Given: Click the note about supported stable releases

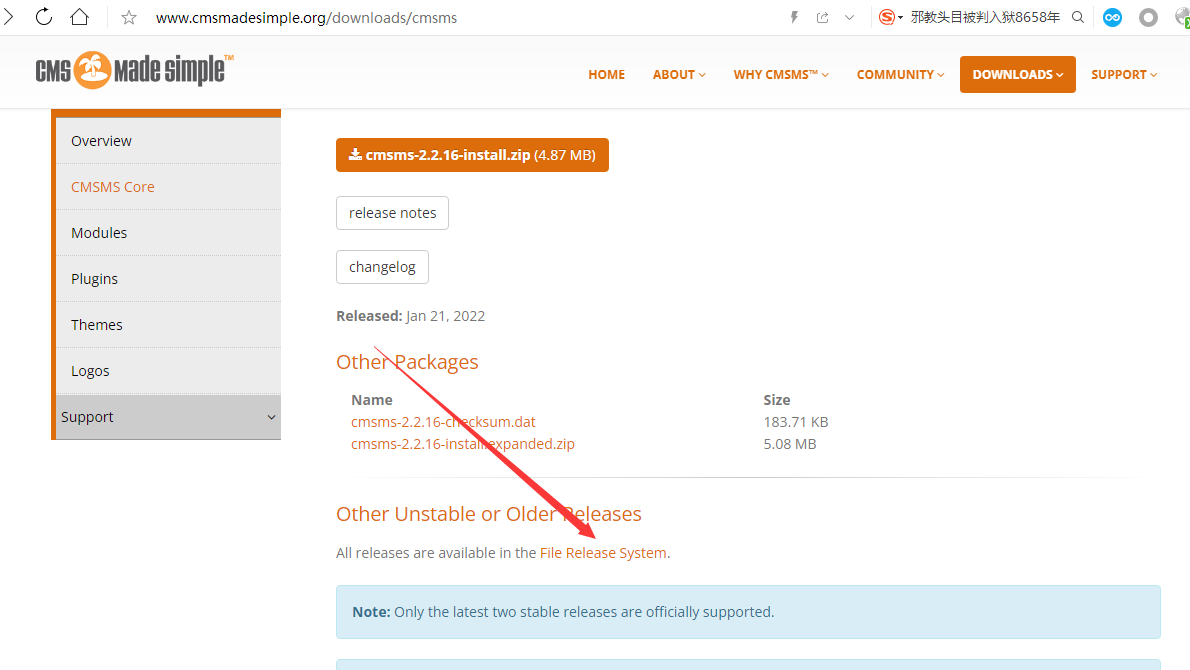Looking at the screenshot, I should [x=748, y=612].
